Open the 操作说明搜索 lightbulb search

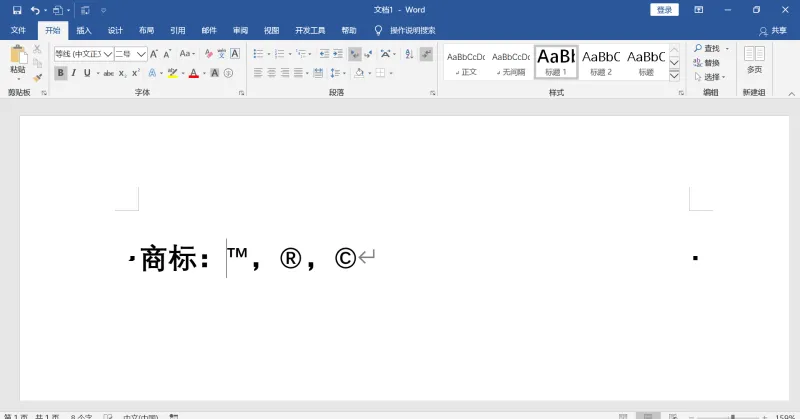click(378, 31)
